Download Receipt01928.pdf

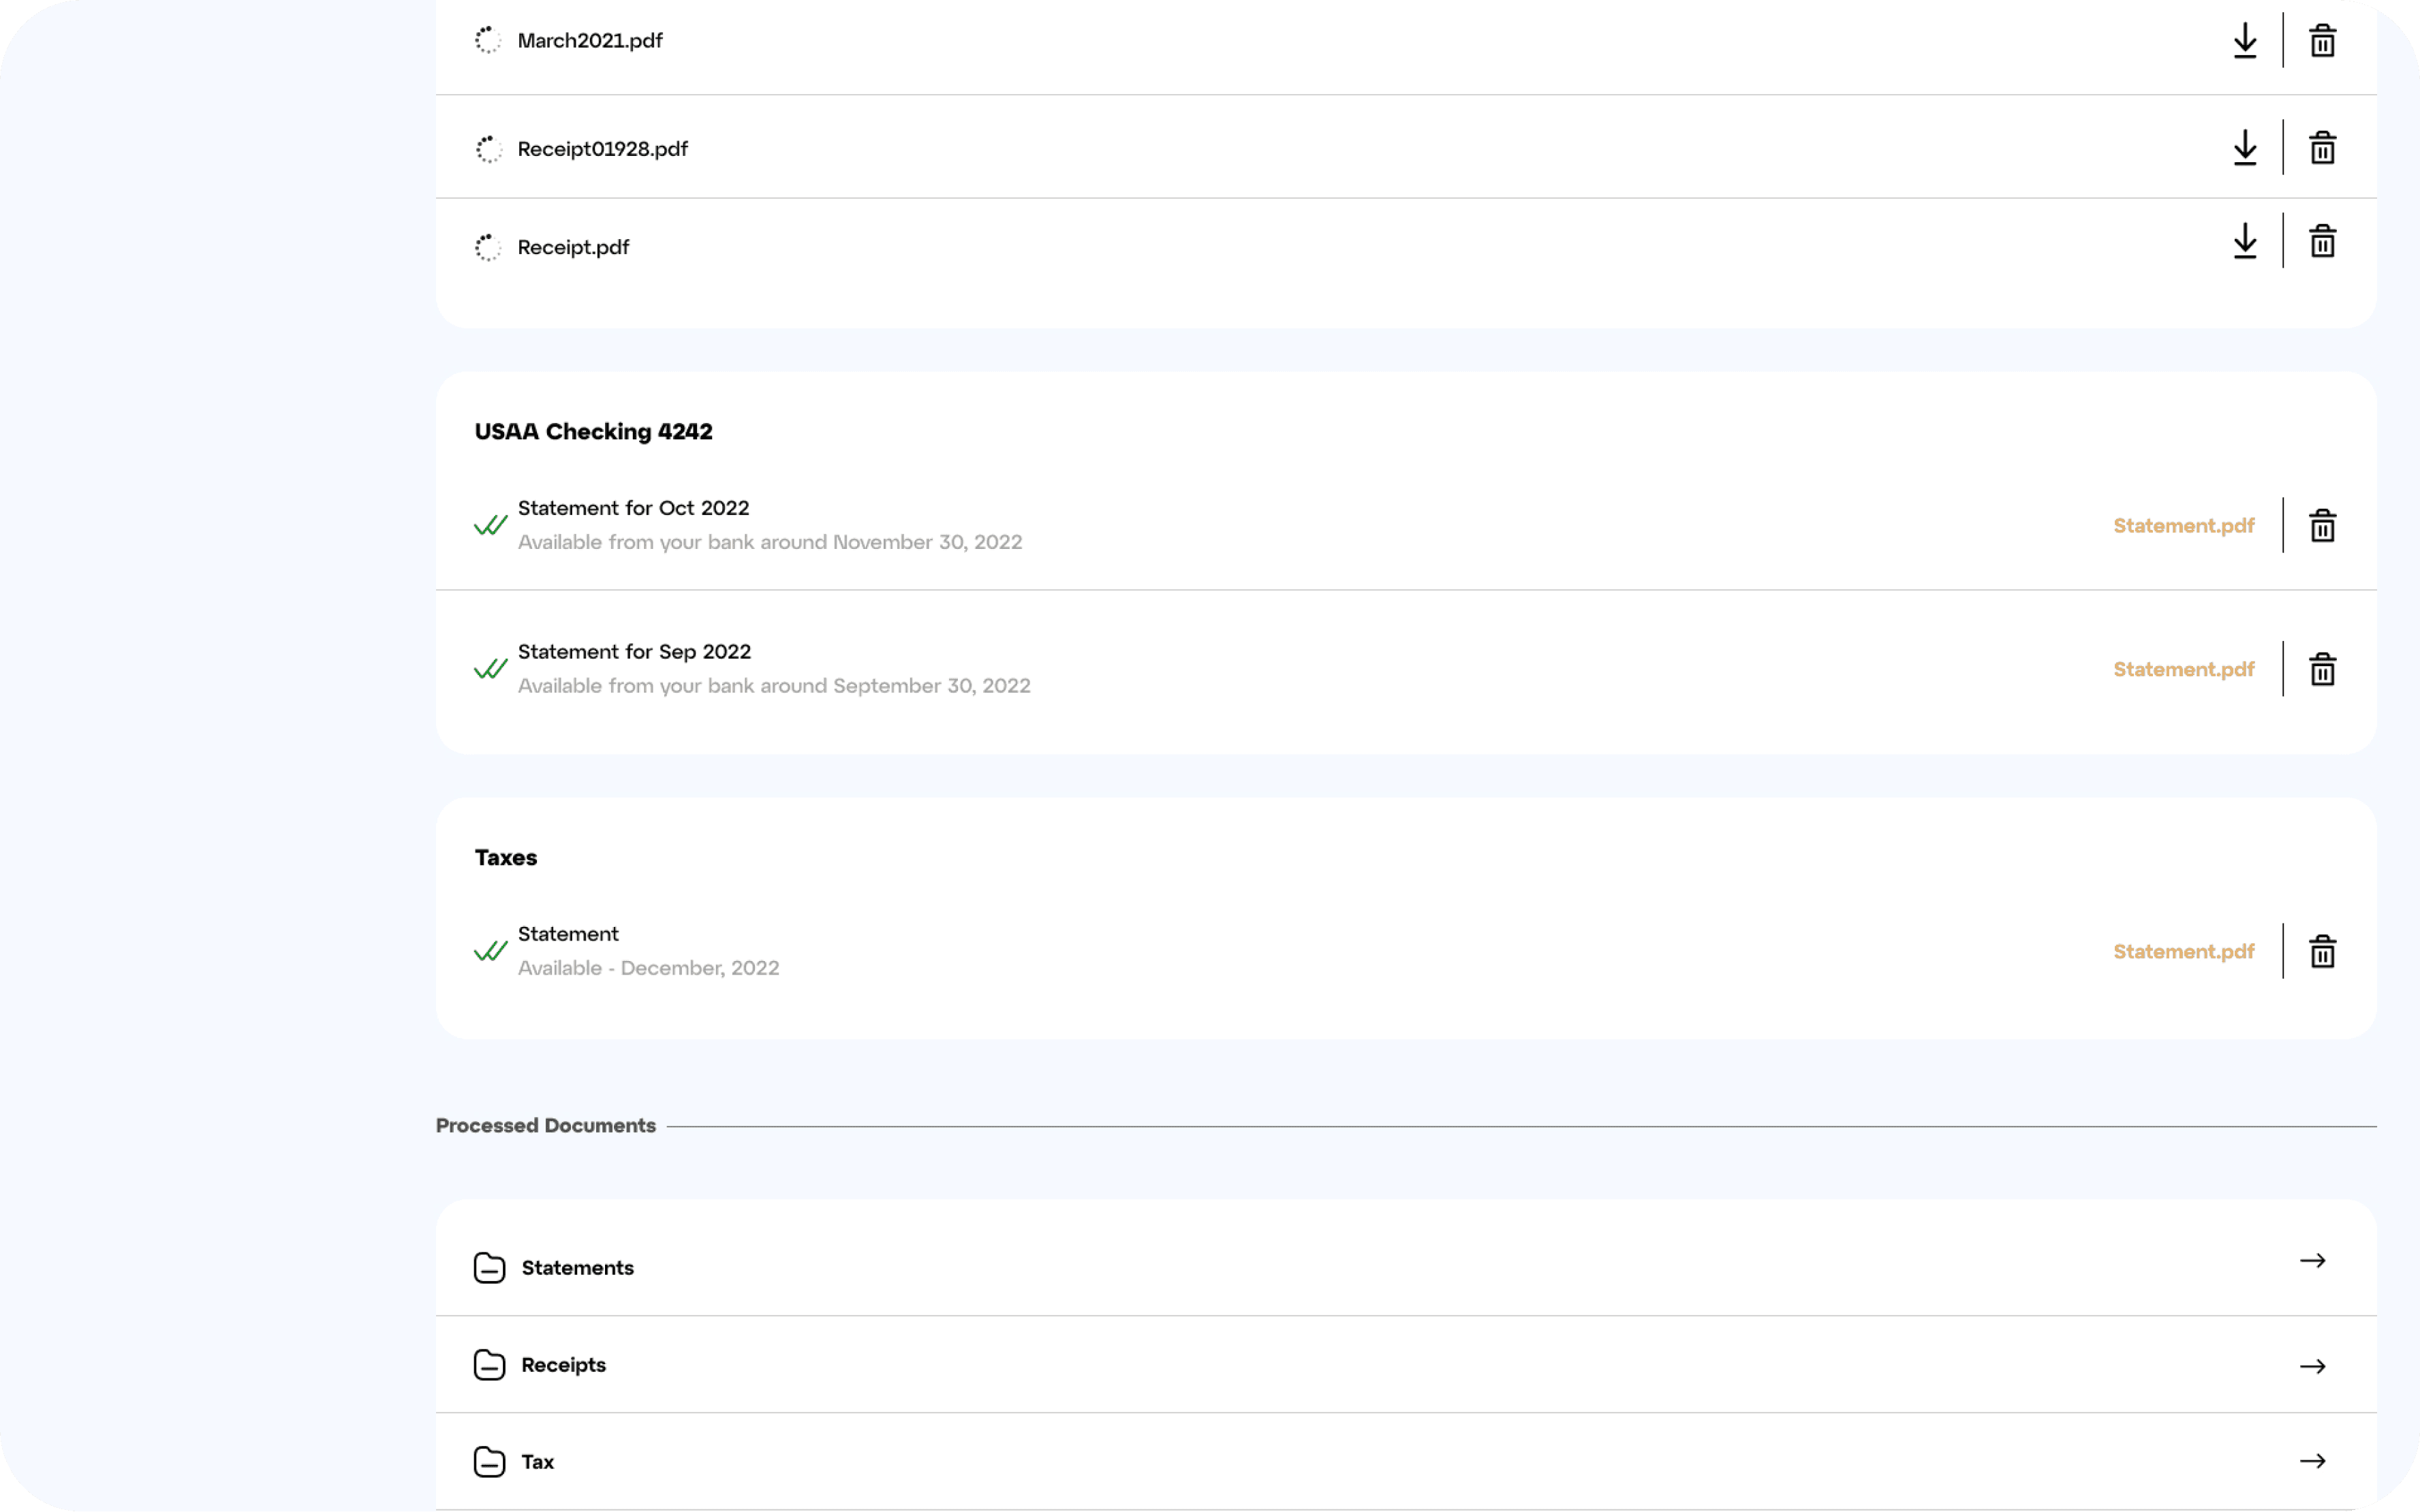coord(2245,148)
